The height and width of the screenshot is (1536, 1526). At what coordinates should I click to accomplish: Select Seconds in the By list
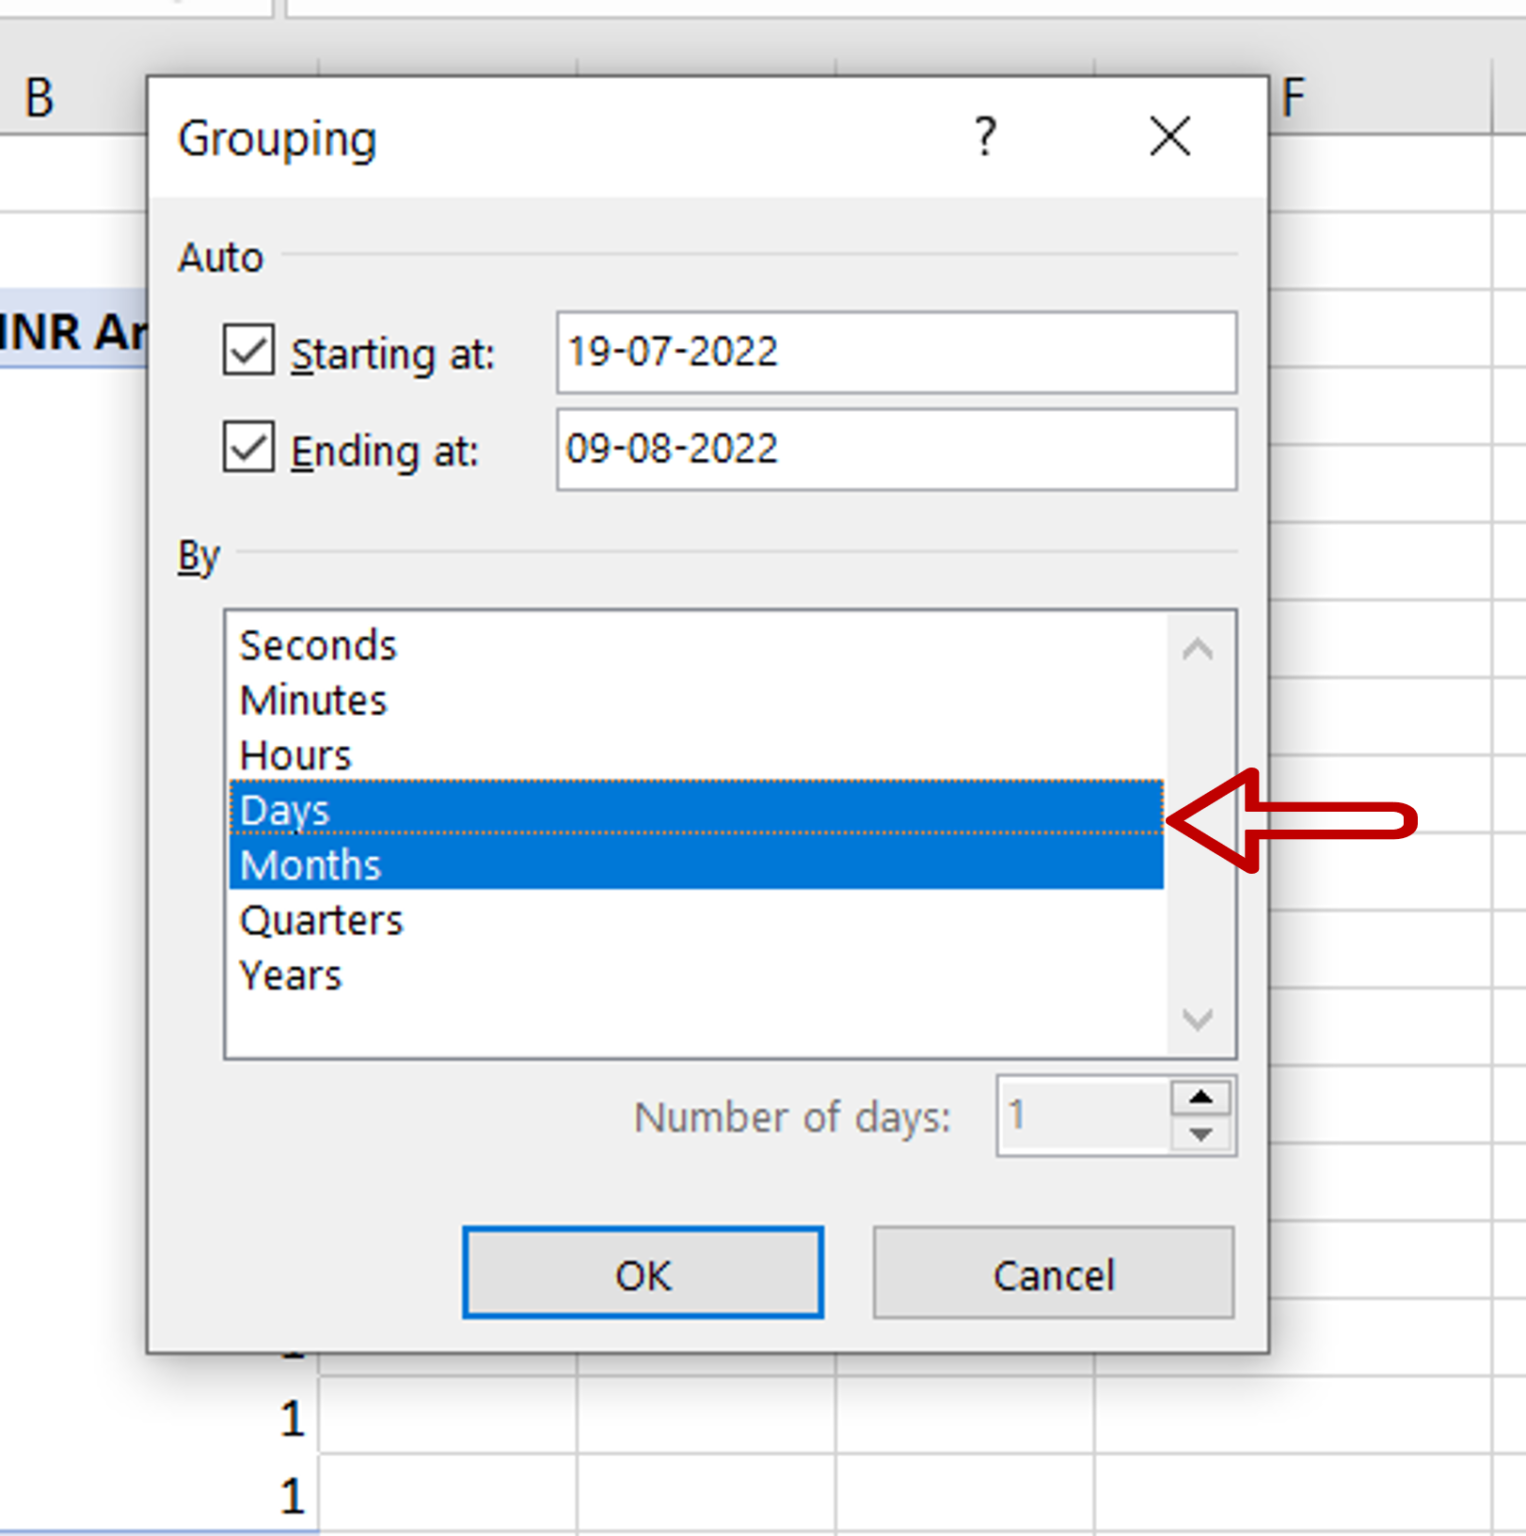tap(696, 645)
